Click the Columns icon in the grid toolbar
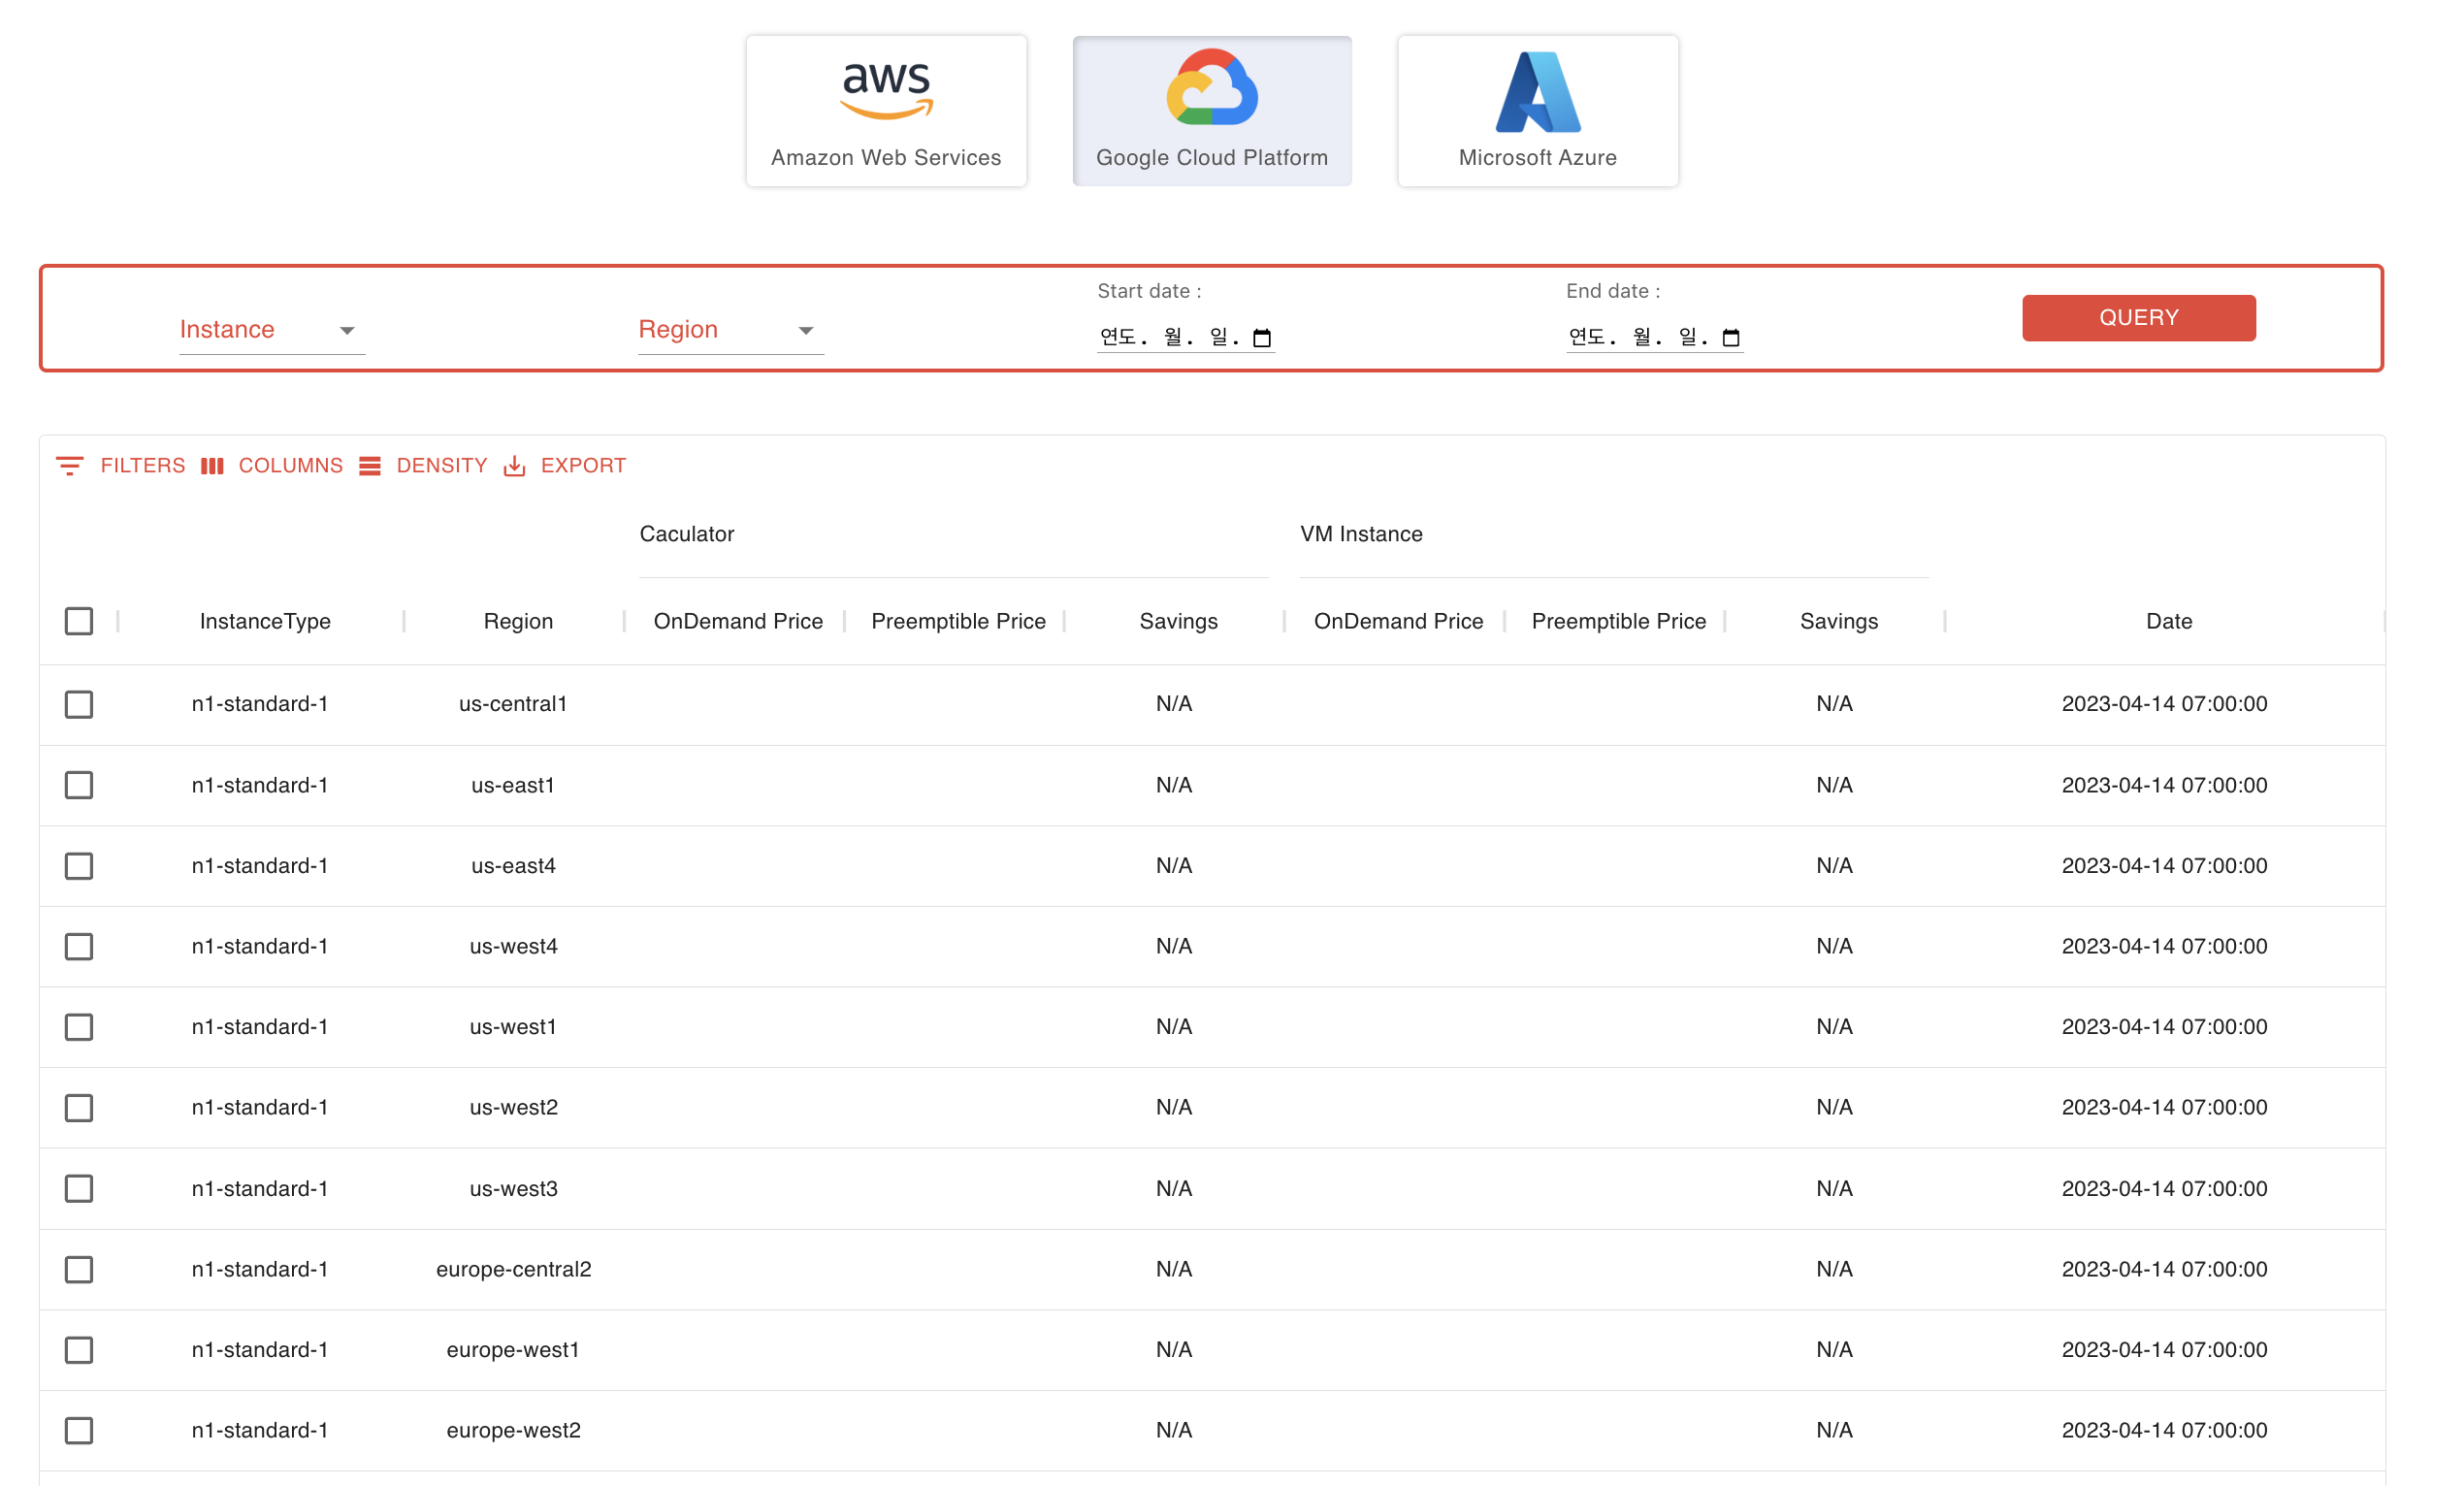Screen dimensions: 2464x1486 (212, 465)
